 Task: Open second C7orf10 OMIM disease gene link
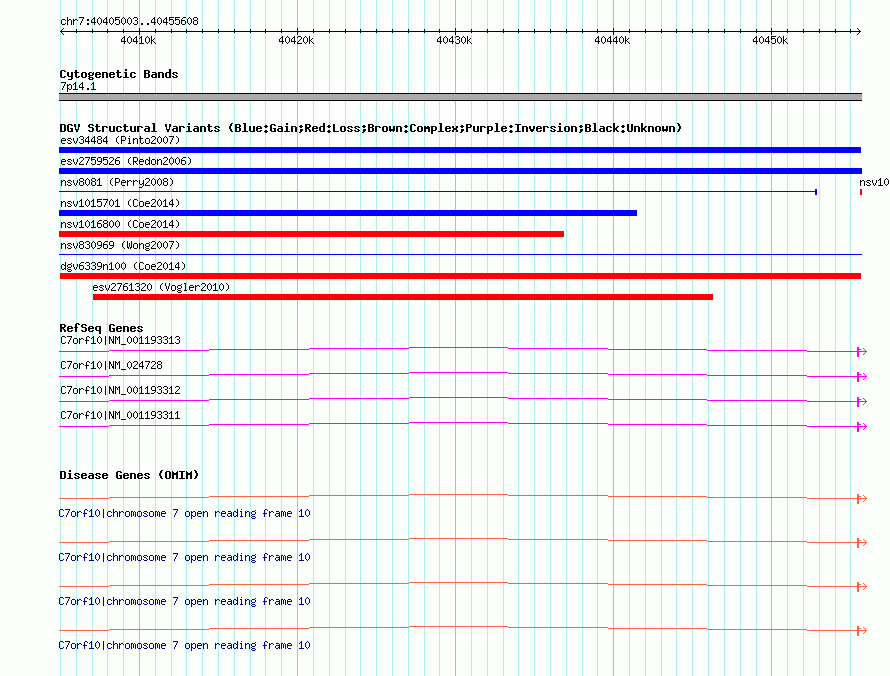[184, 557]
